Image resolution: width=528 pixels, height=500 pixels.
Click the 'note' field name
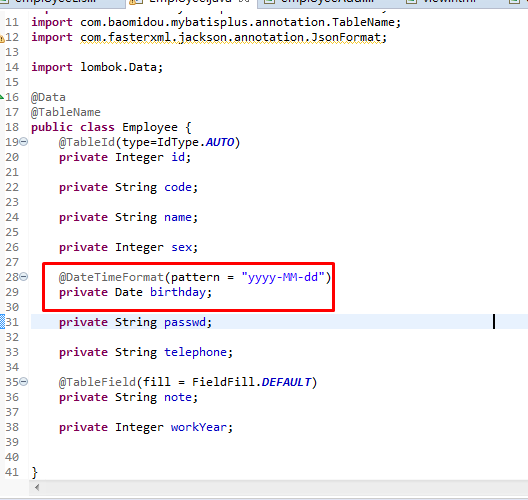[178, 397]
